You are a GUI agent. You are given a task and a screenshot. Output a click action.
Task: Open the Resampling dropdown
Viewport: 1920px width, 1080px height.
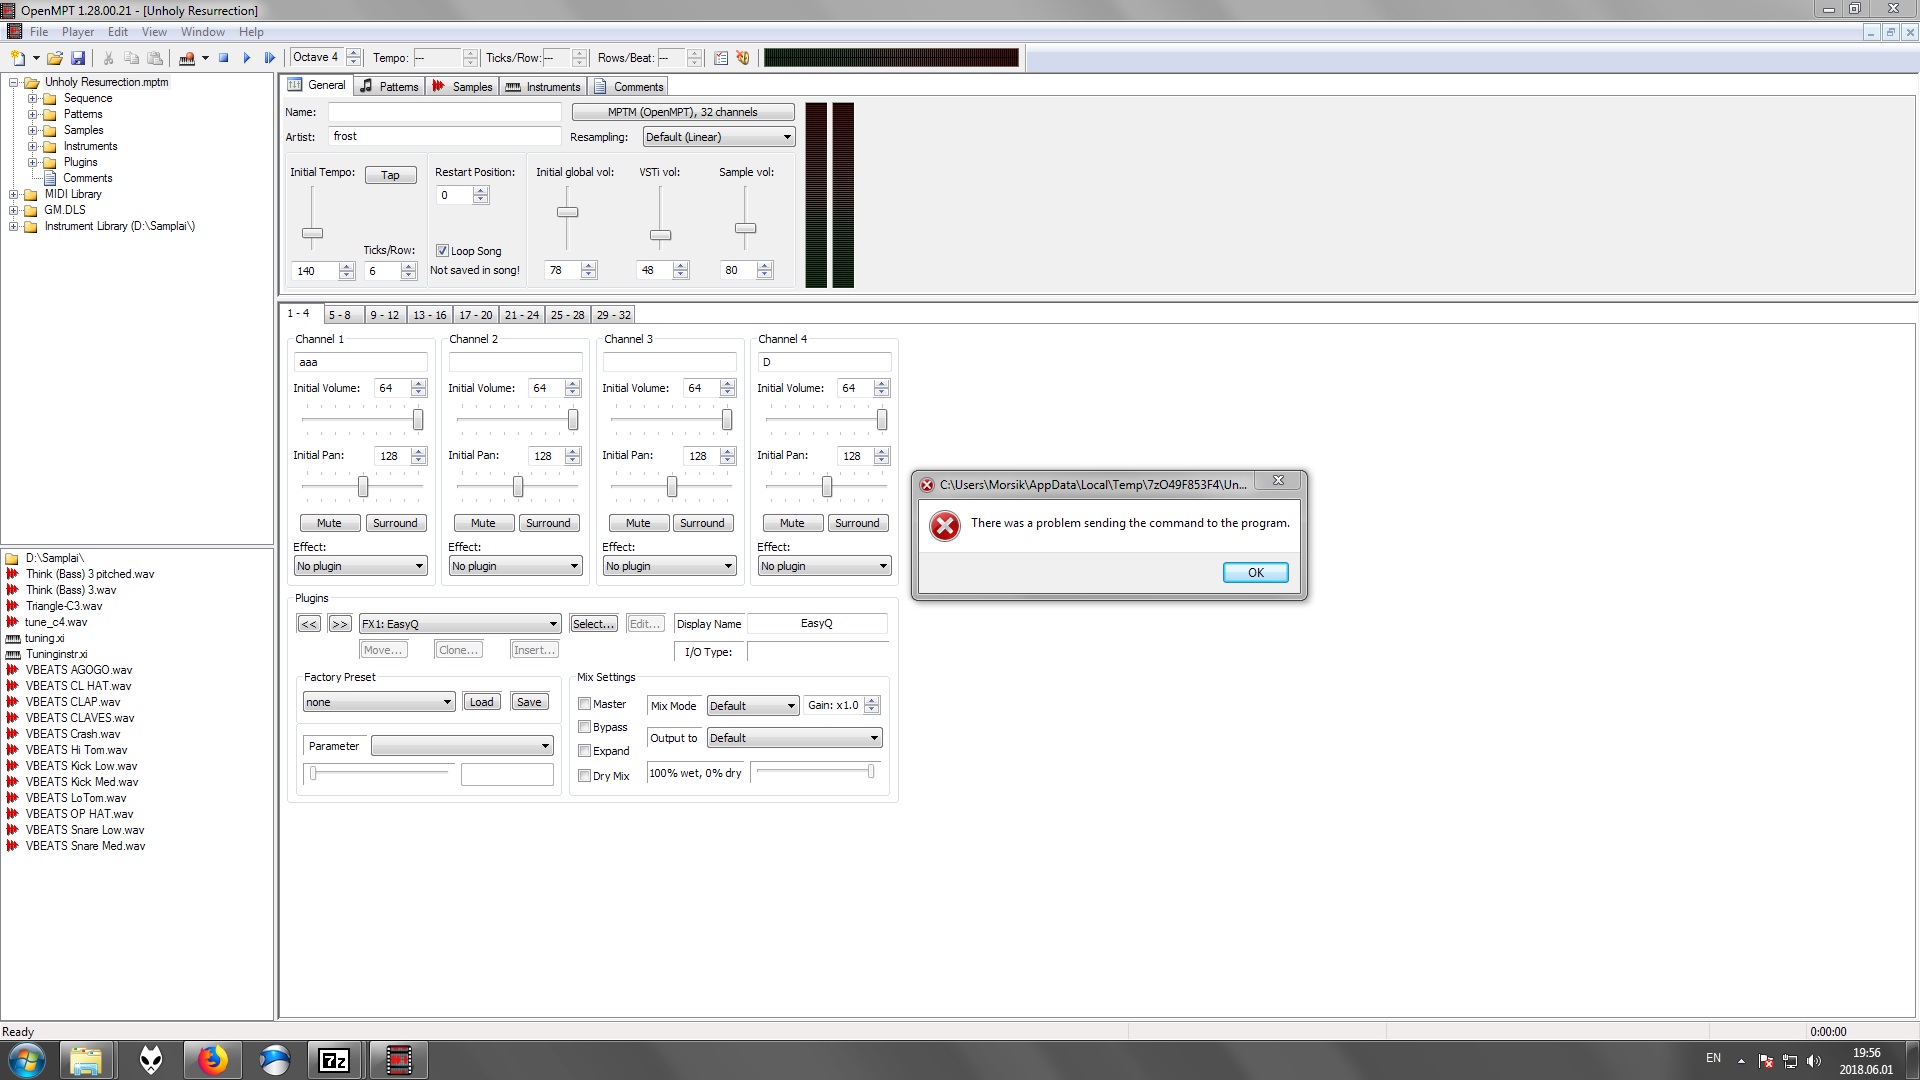click(x=718, y=137)
